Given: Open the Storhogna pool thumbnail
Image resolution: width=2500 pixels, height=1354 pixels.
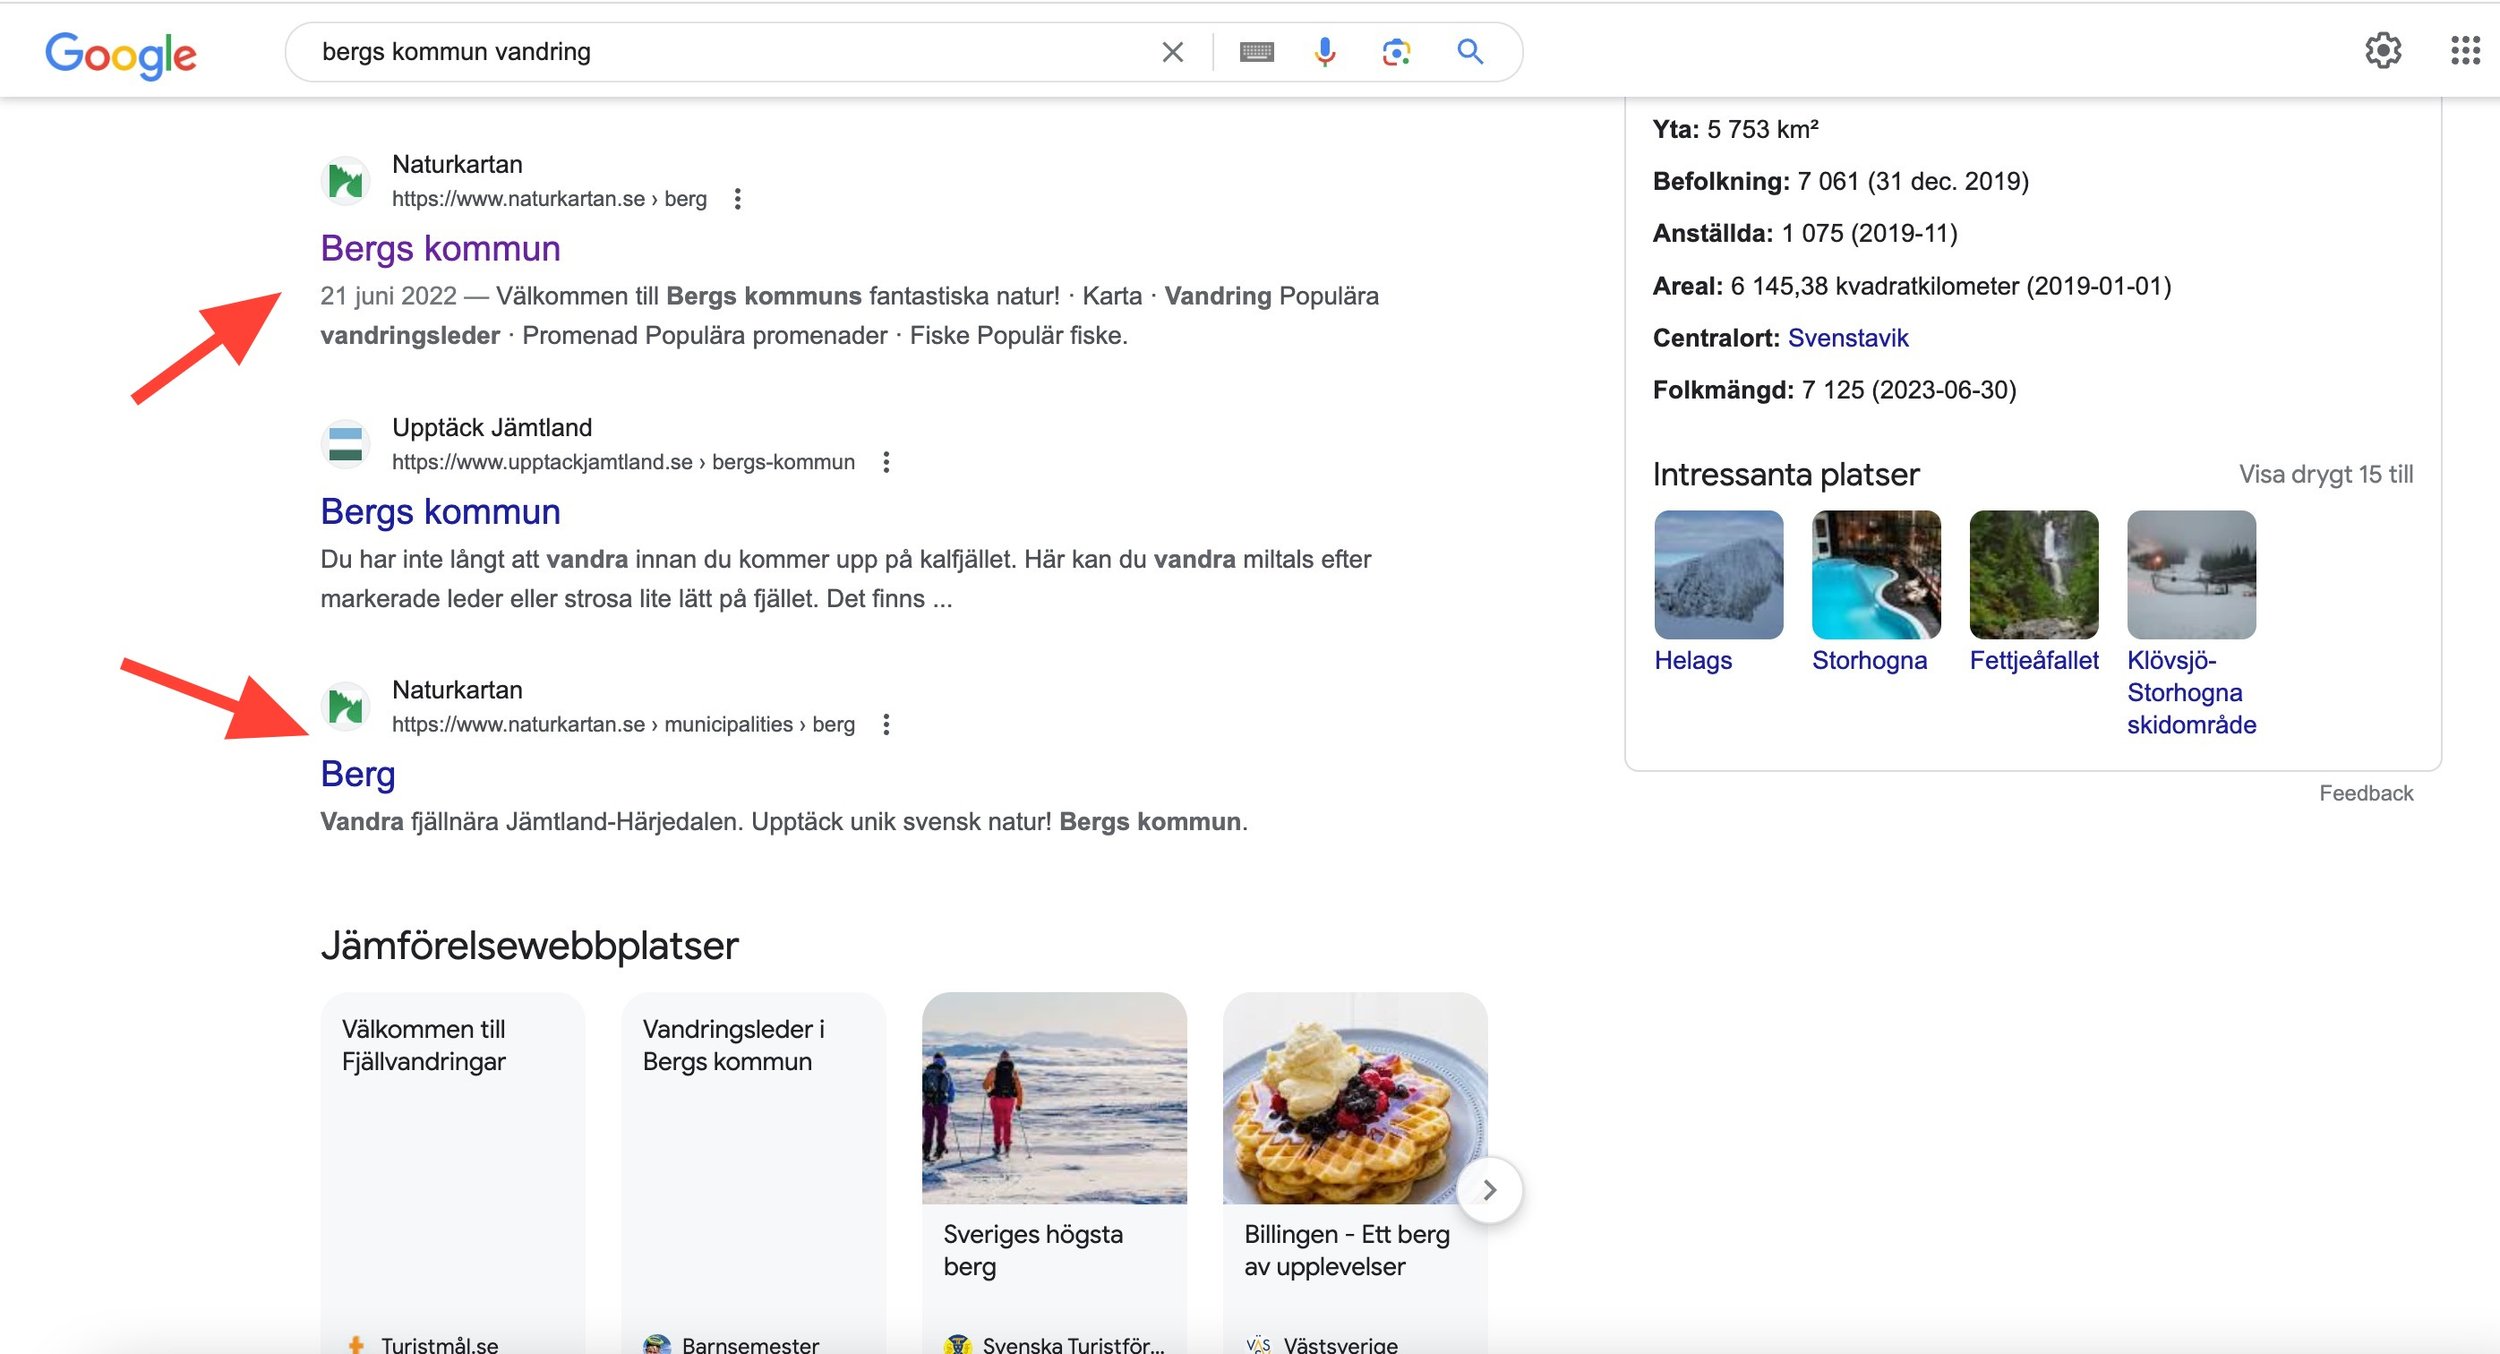Looking at the screenshot, I should click(x=1876, y=575).
